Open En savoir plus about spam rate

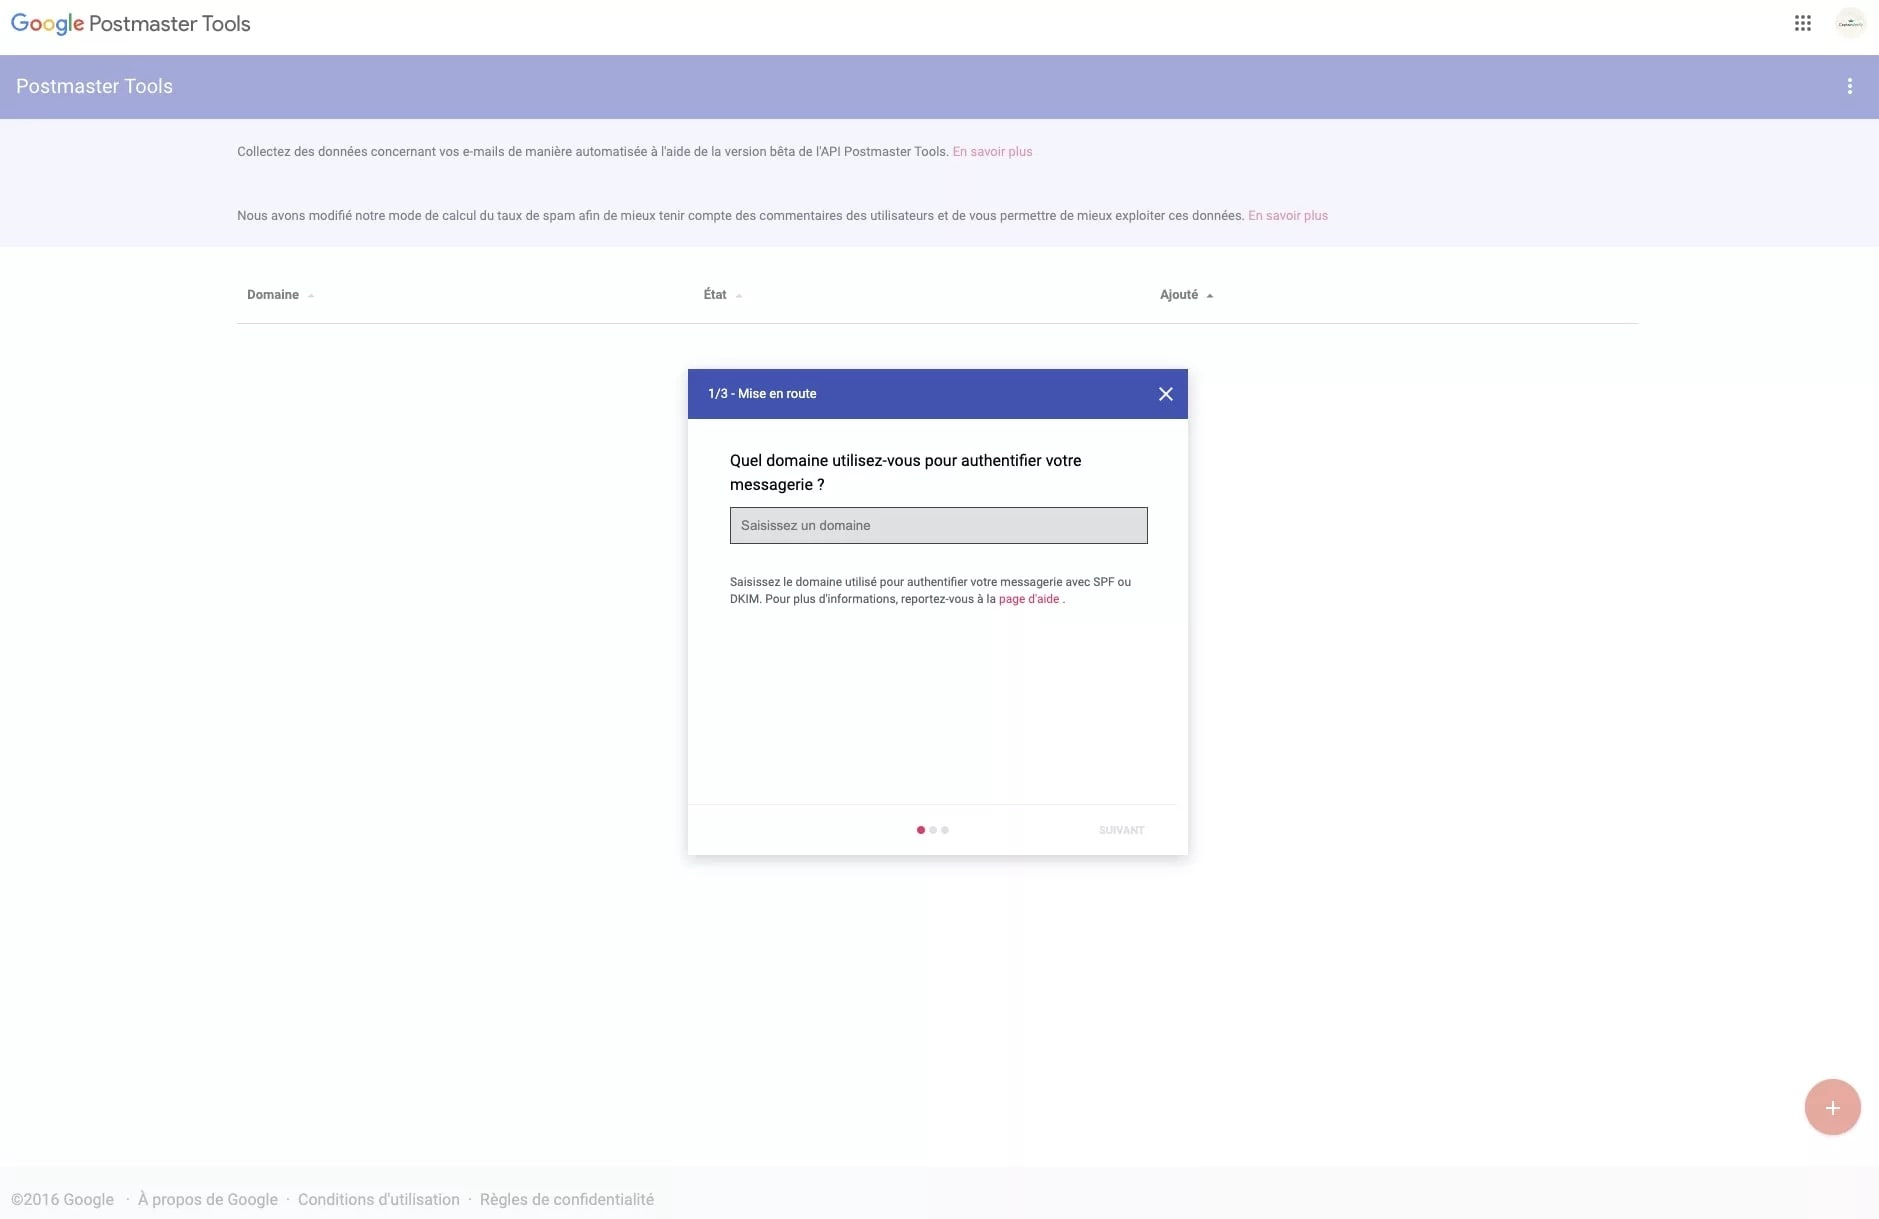tap(1287, 216)
